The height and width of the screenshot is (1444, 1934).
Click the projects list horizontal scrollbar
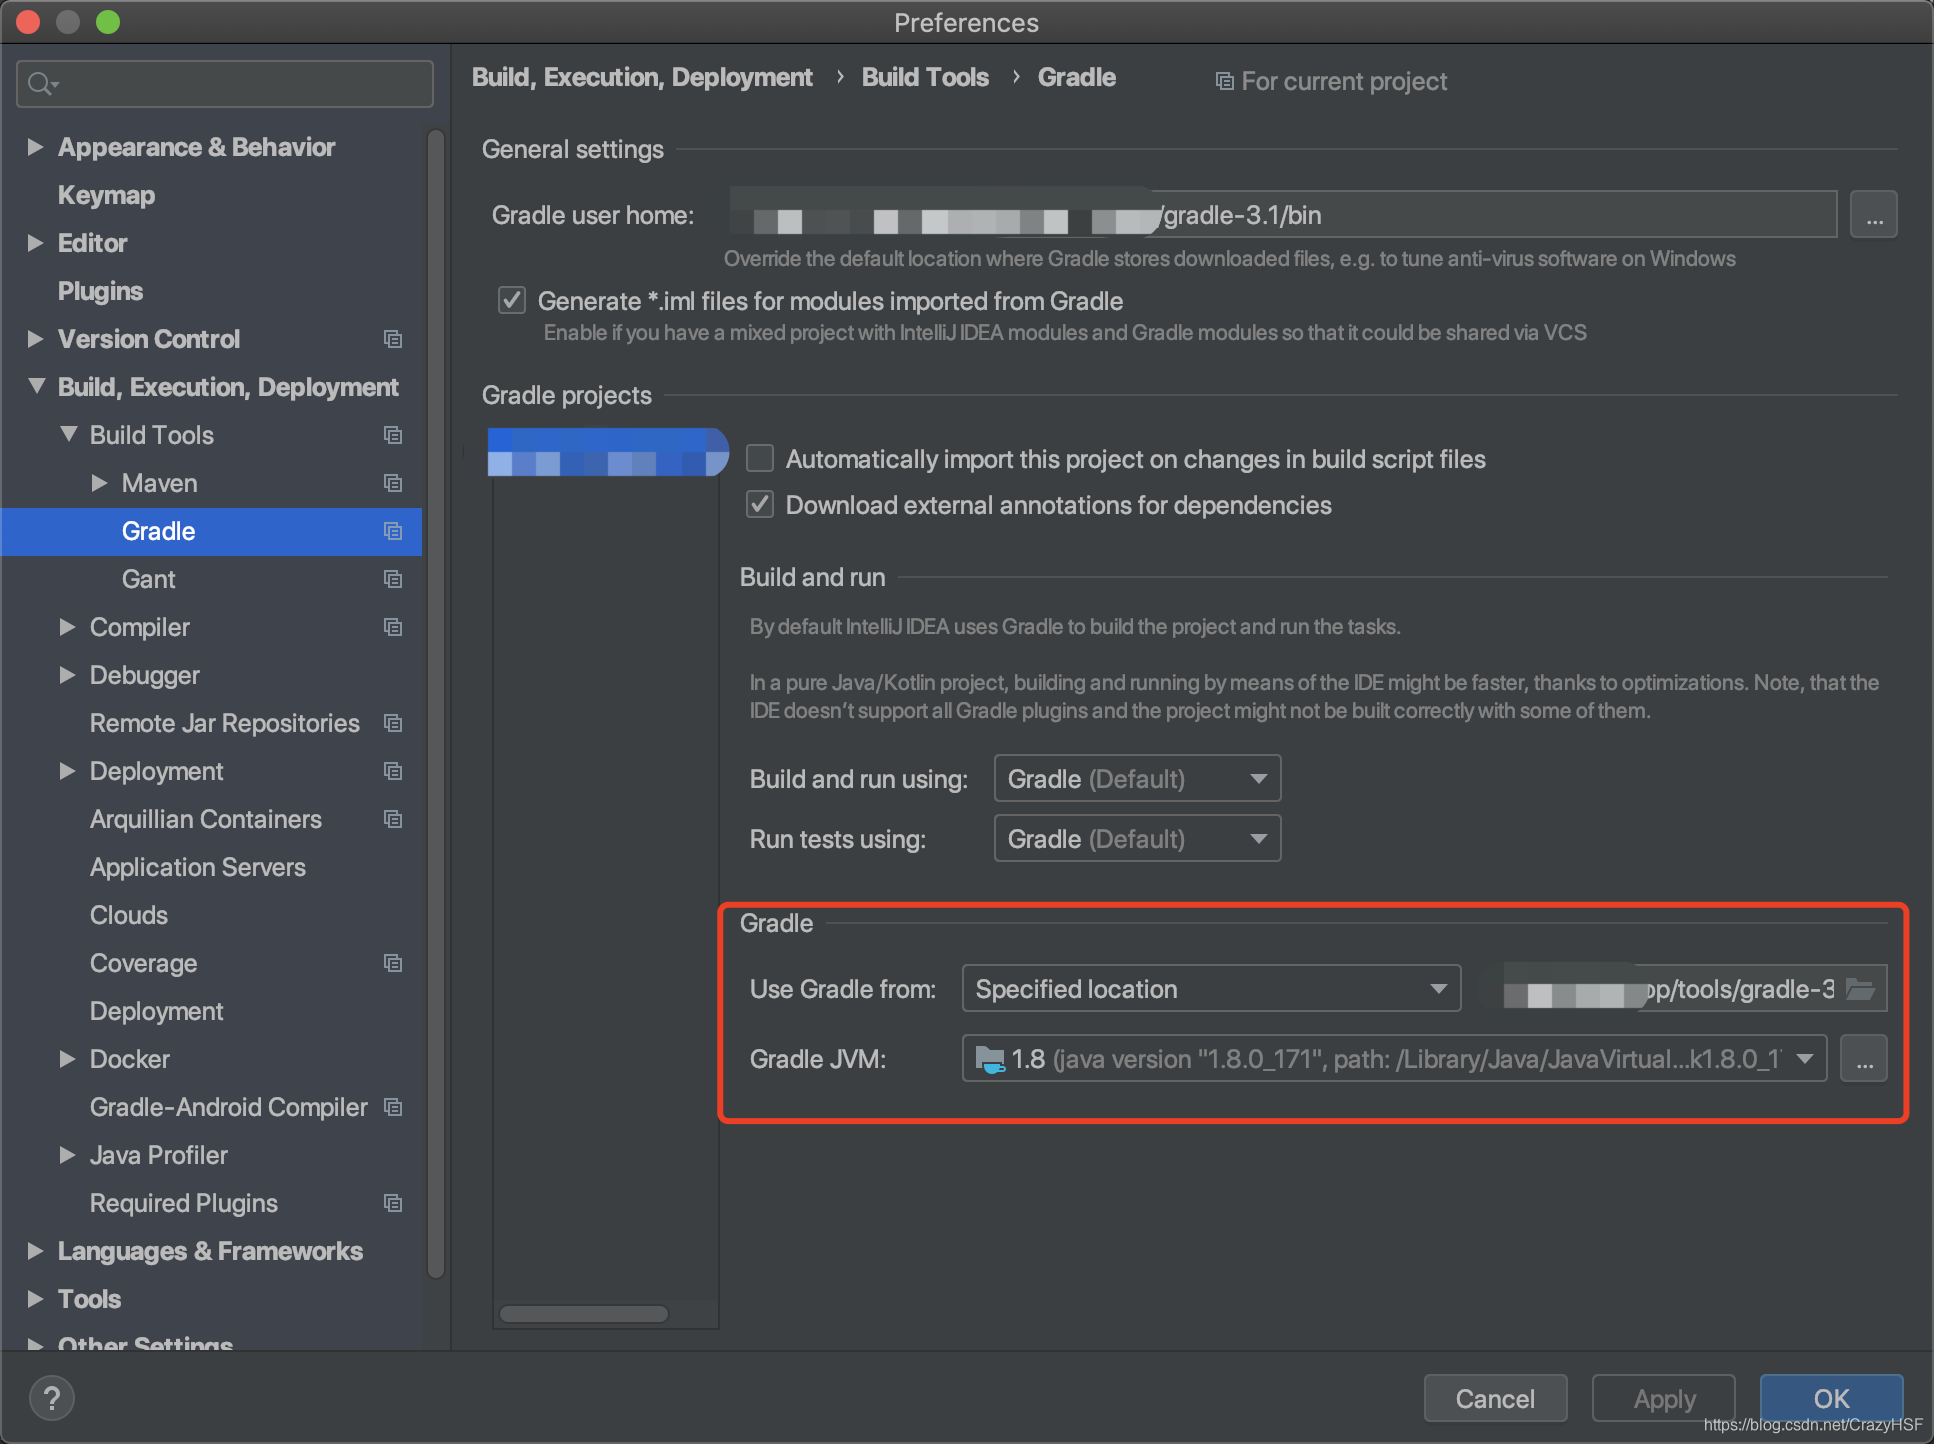click(584, 1314)
